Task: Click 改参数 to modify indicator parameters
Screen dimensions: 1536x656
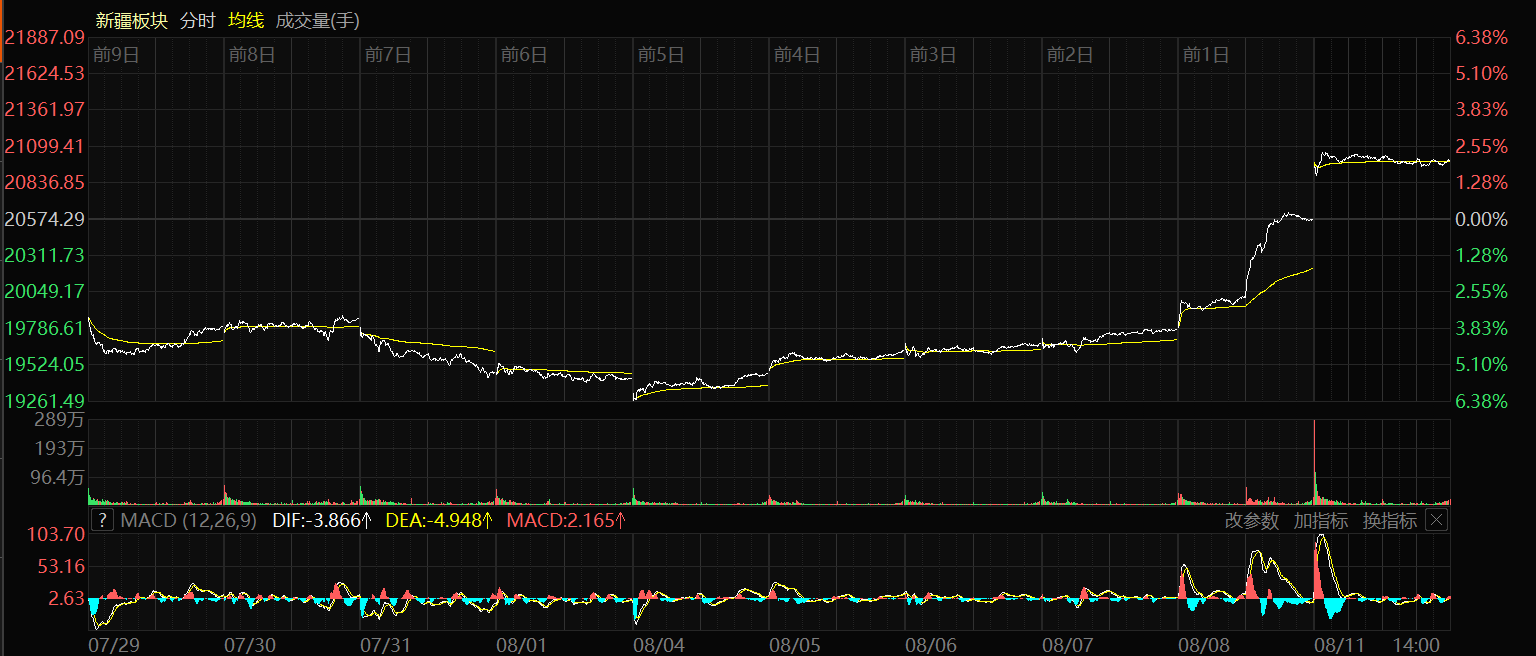Action: pyautogui.click(x=1251, y=520)
